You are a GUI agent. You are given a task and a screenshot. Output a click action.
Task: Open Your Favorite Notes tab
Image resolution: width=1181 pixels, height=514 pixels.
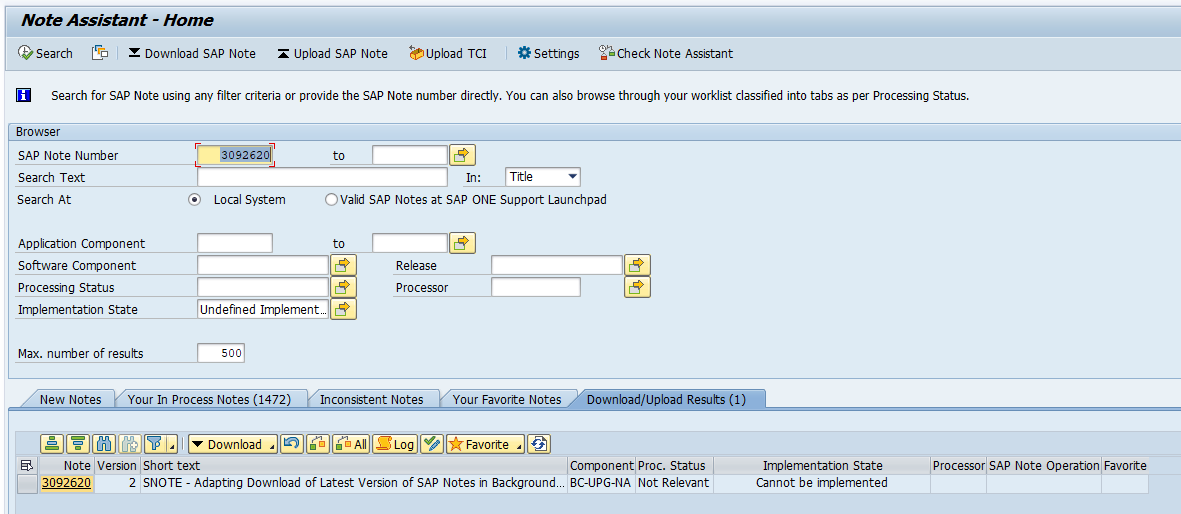pyautogui.click(x=507, y=399)
